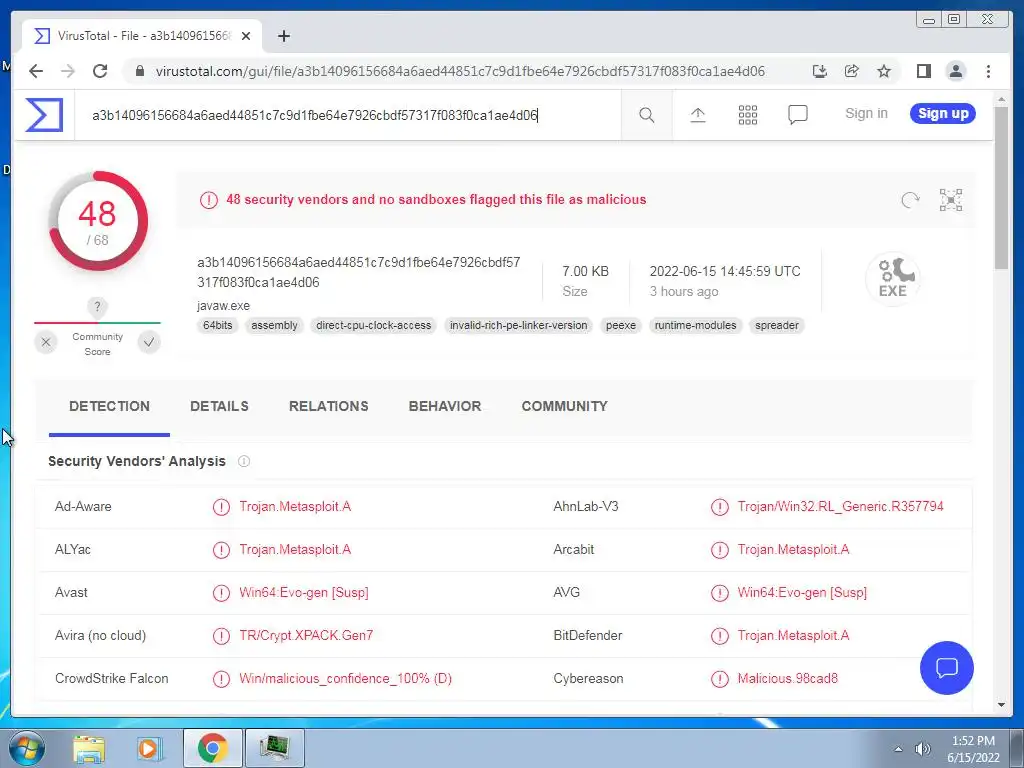Image resolution: width=1024 pixels, height=768 pixels.
Task: Click the Sign in link
Action: 866,114
